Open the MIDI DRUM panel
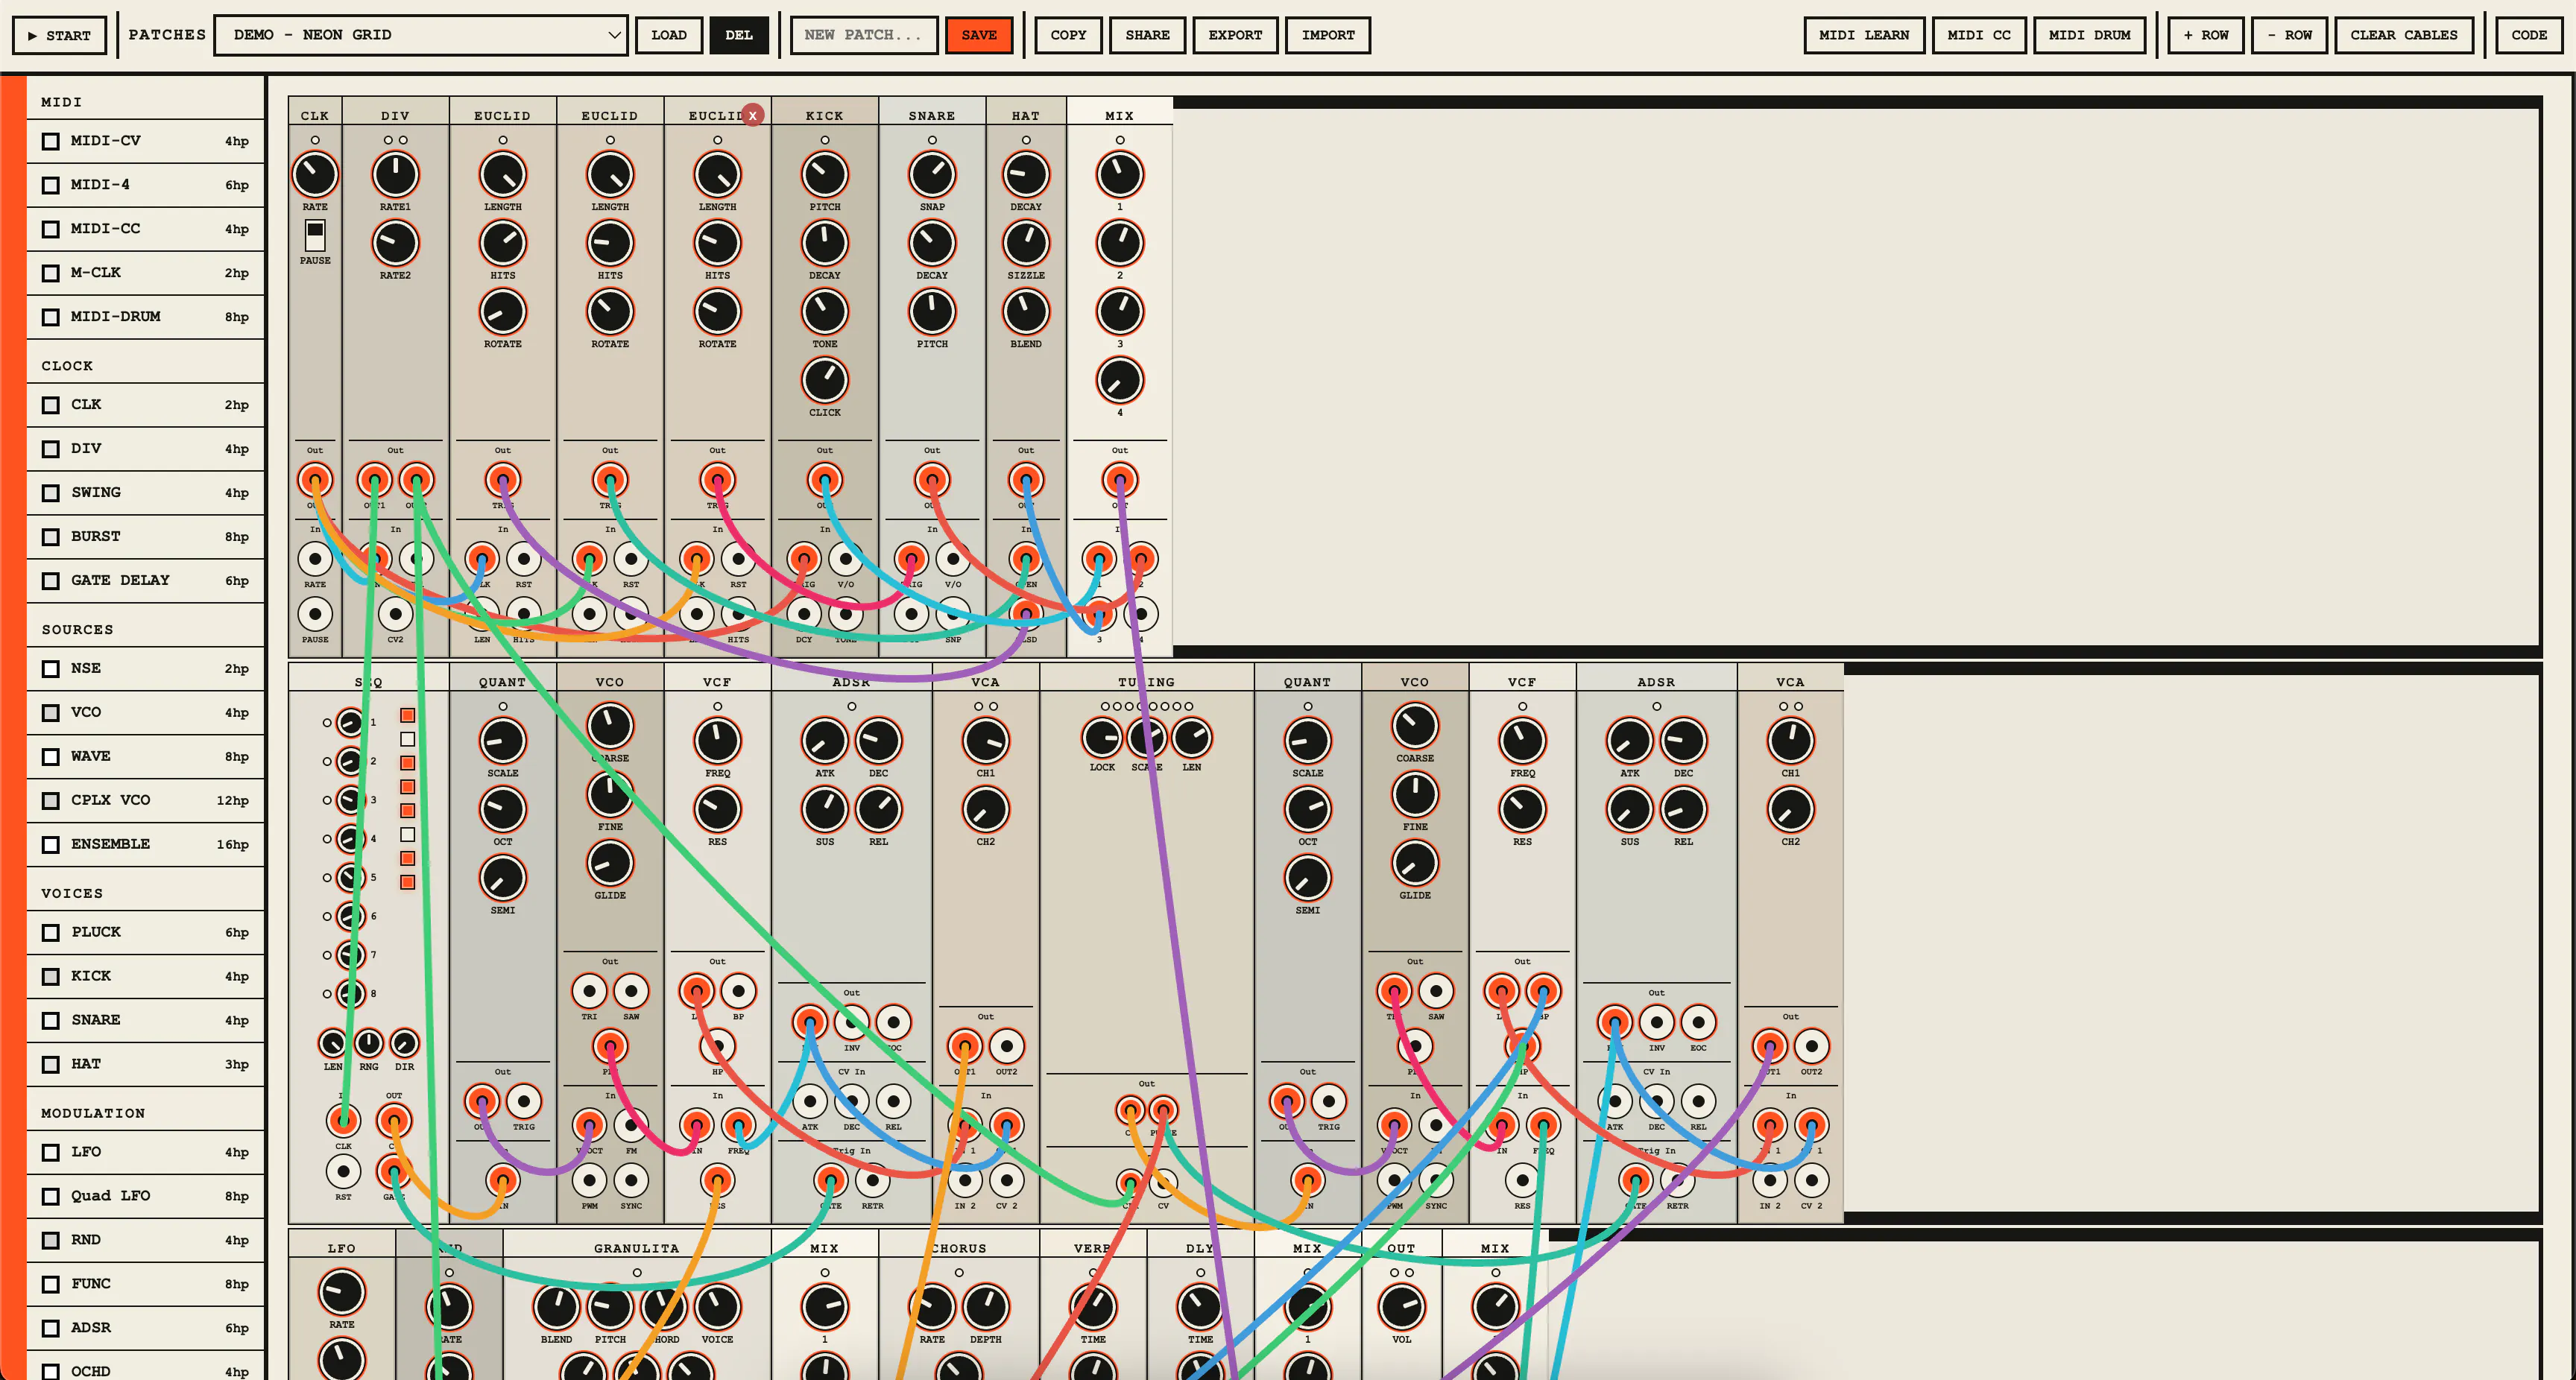The image size is (2576, 1380). [2089, 35]
